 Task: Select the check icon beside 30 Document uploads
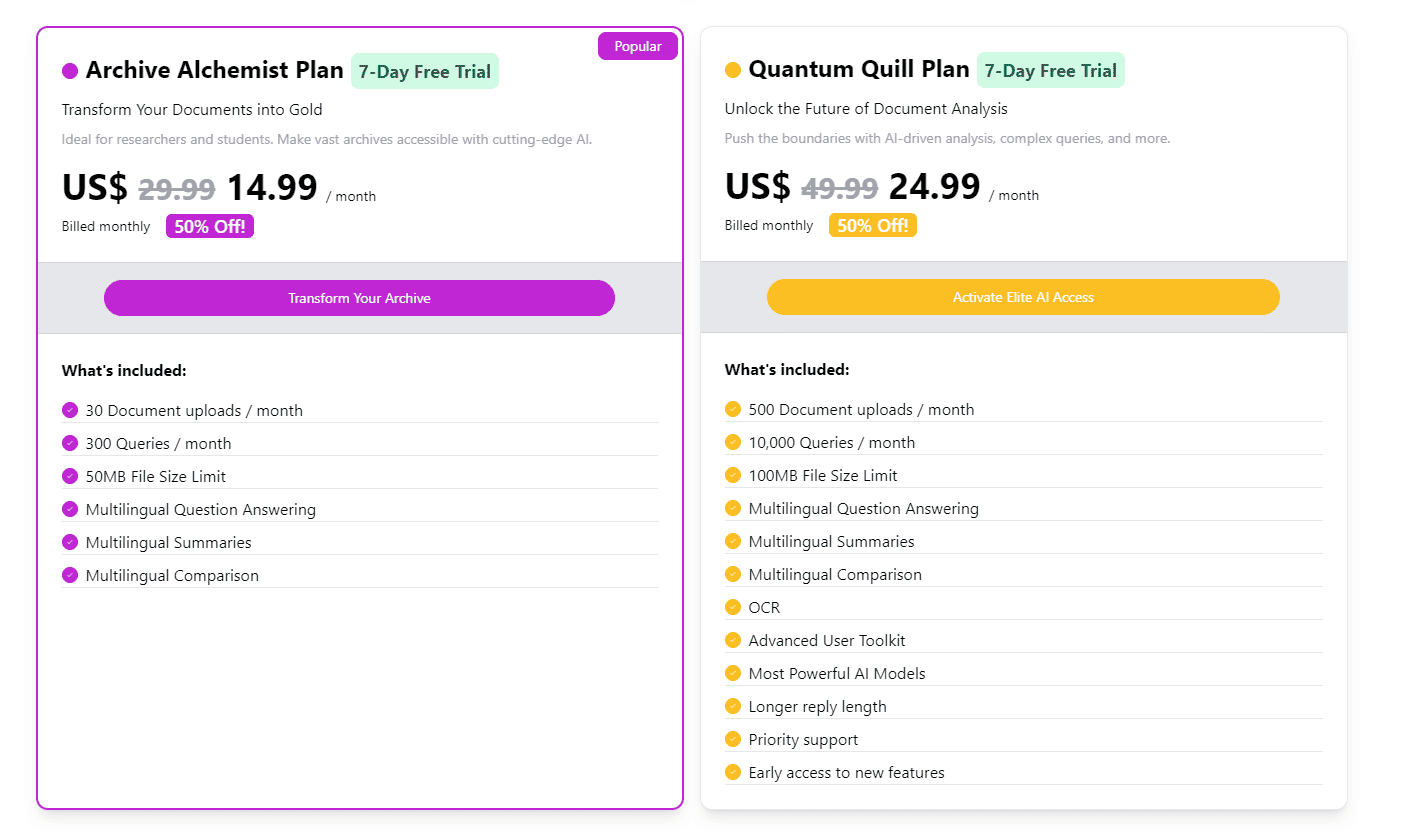[x=69, y=410]
